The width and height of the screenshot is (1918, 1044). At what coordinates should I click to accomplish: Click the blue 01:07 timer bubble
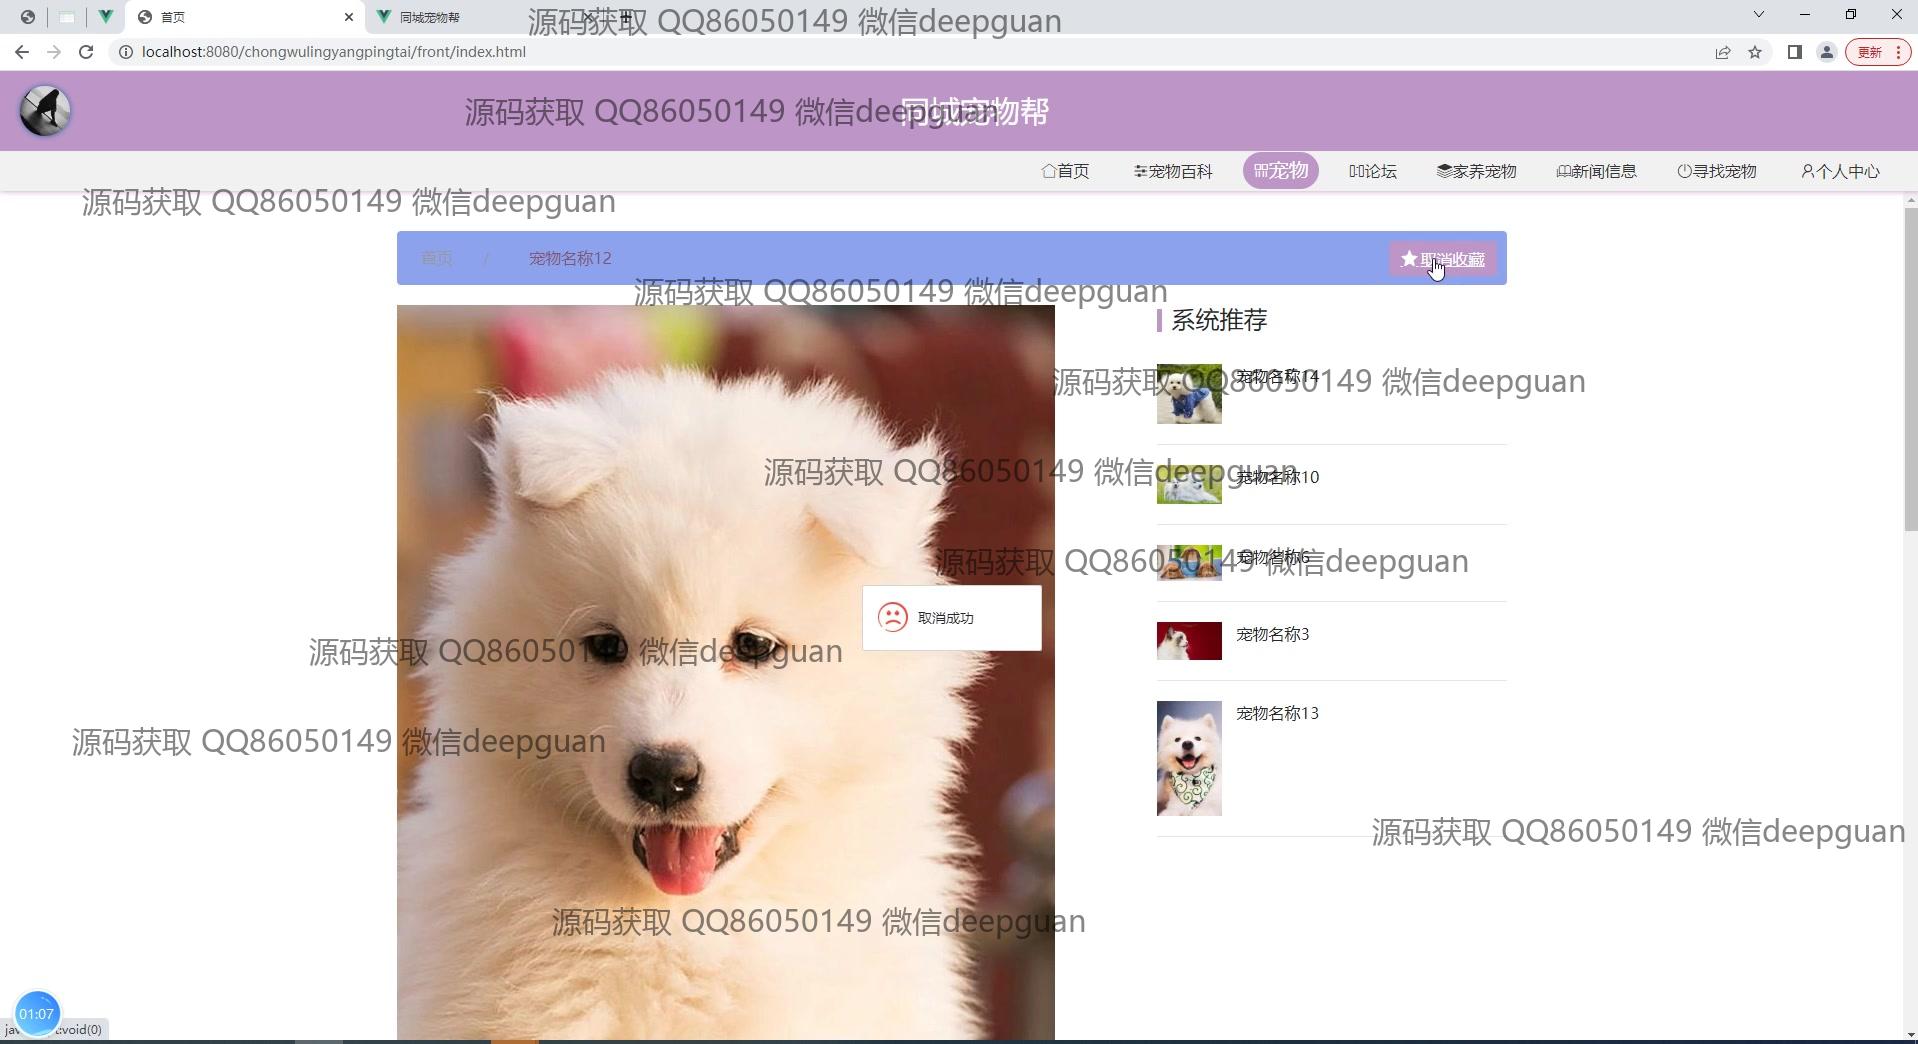pyautogui.click(x=37, y=1014)
